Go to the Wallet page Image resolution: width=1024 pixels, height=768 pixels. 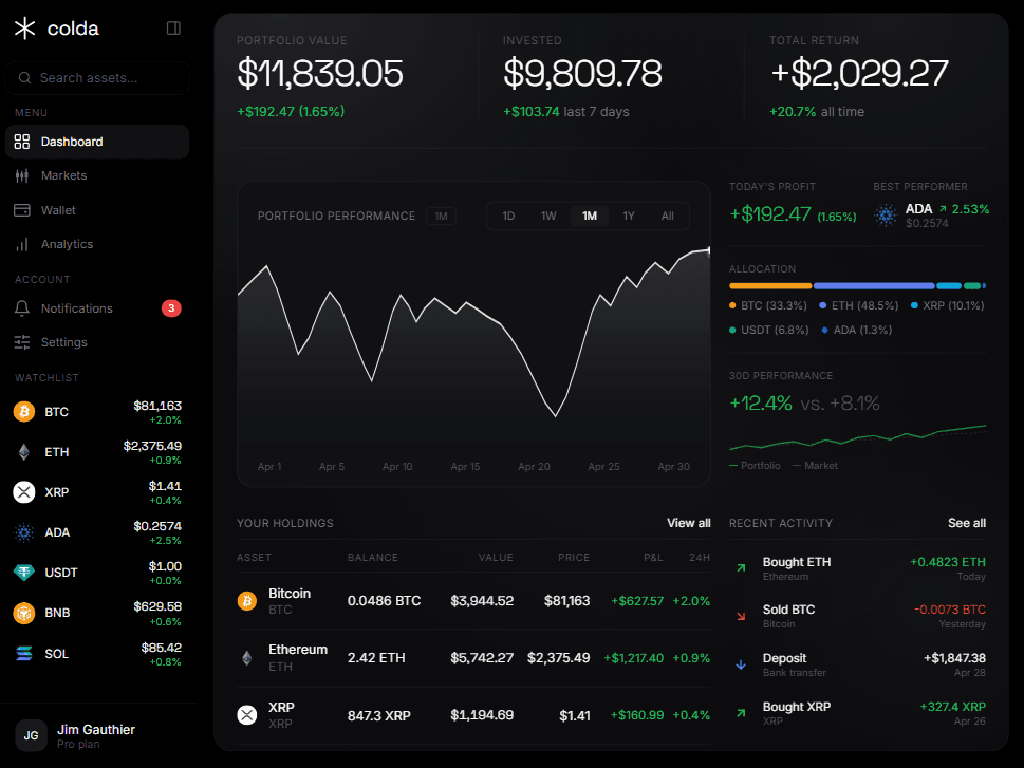point(97,210)
